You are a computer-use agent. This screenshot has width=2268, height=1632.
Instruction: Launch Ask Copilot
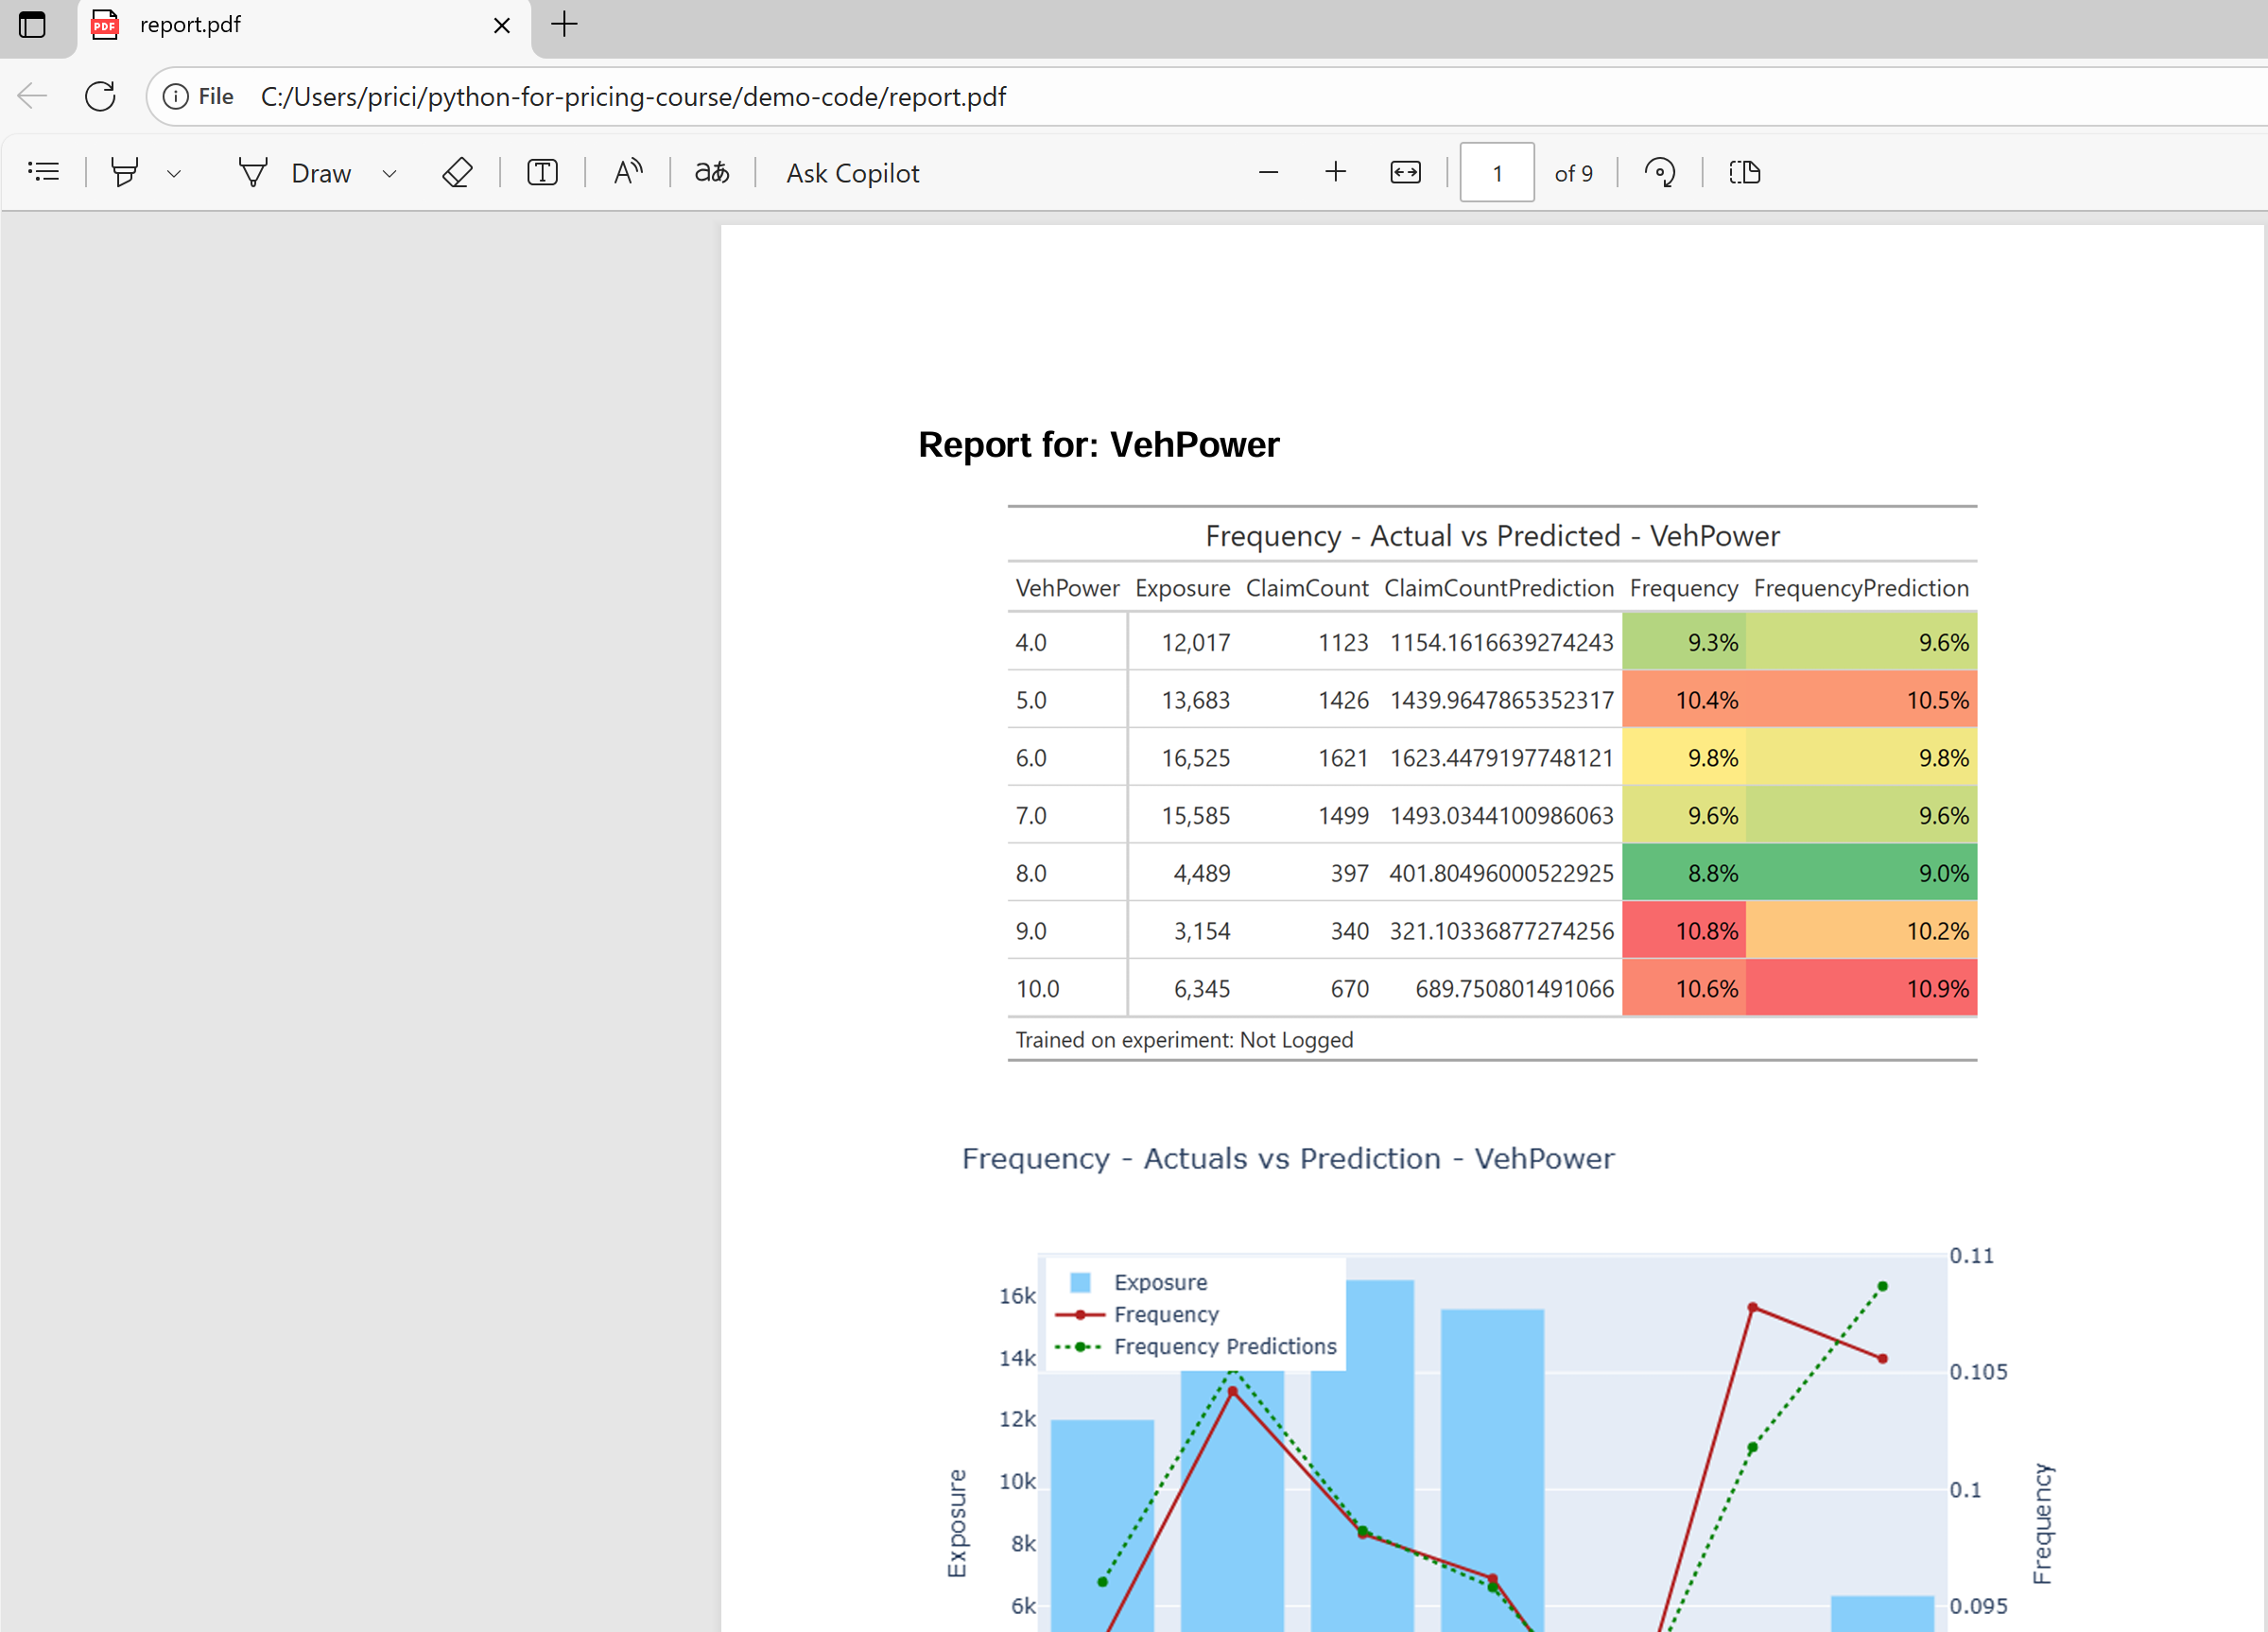852,172
